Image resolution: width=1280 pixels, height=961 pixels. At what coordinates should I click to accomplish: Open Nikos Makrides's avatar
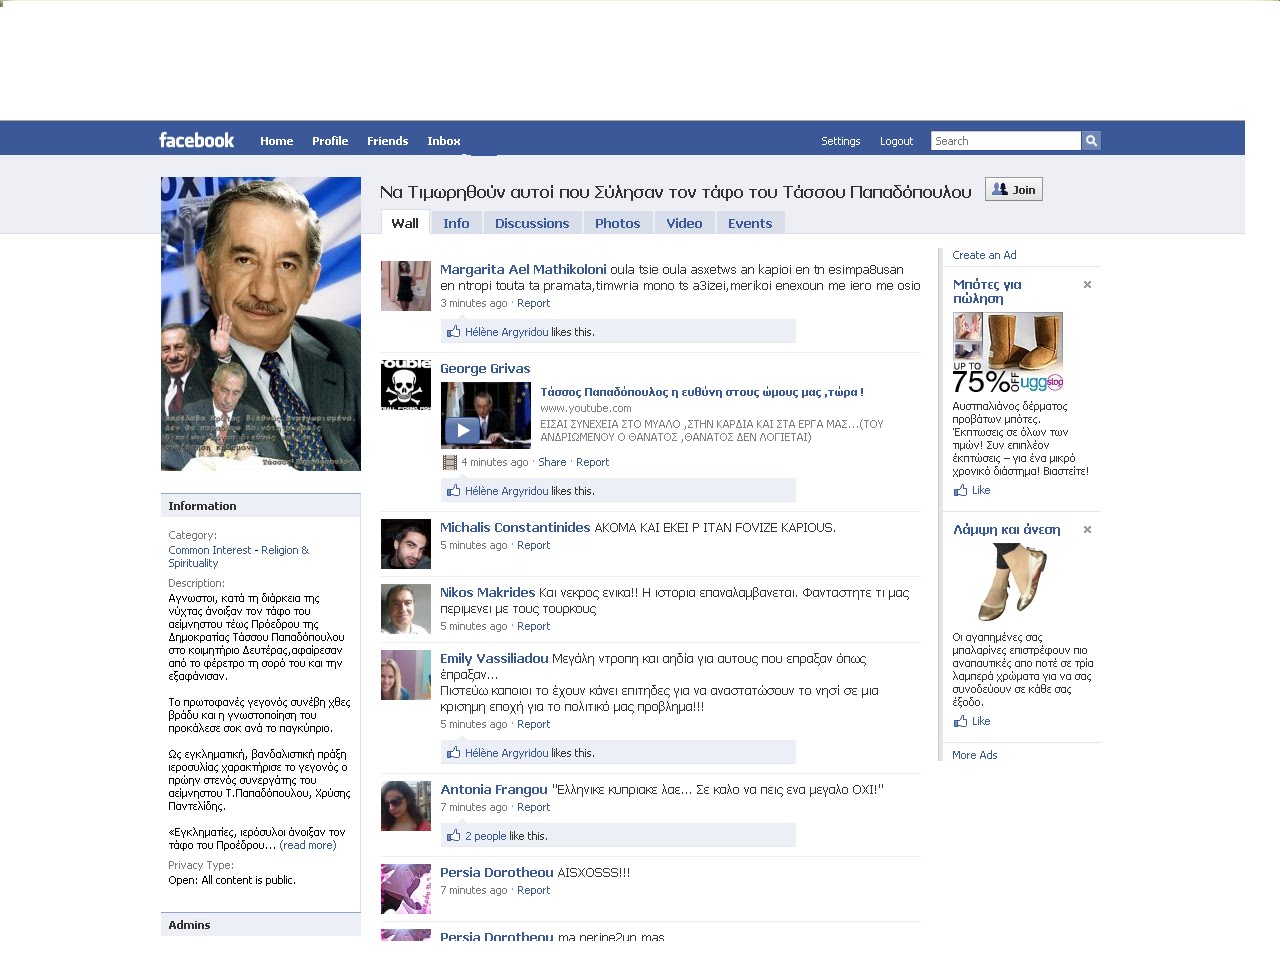pos(406,609)
